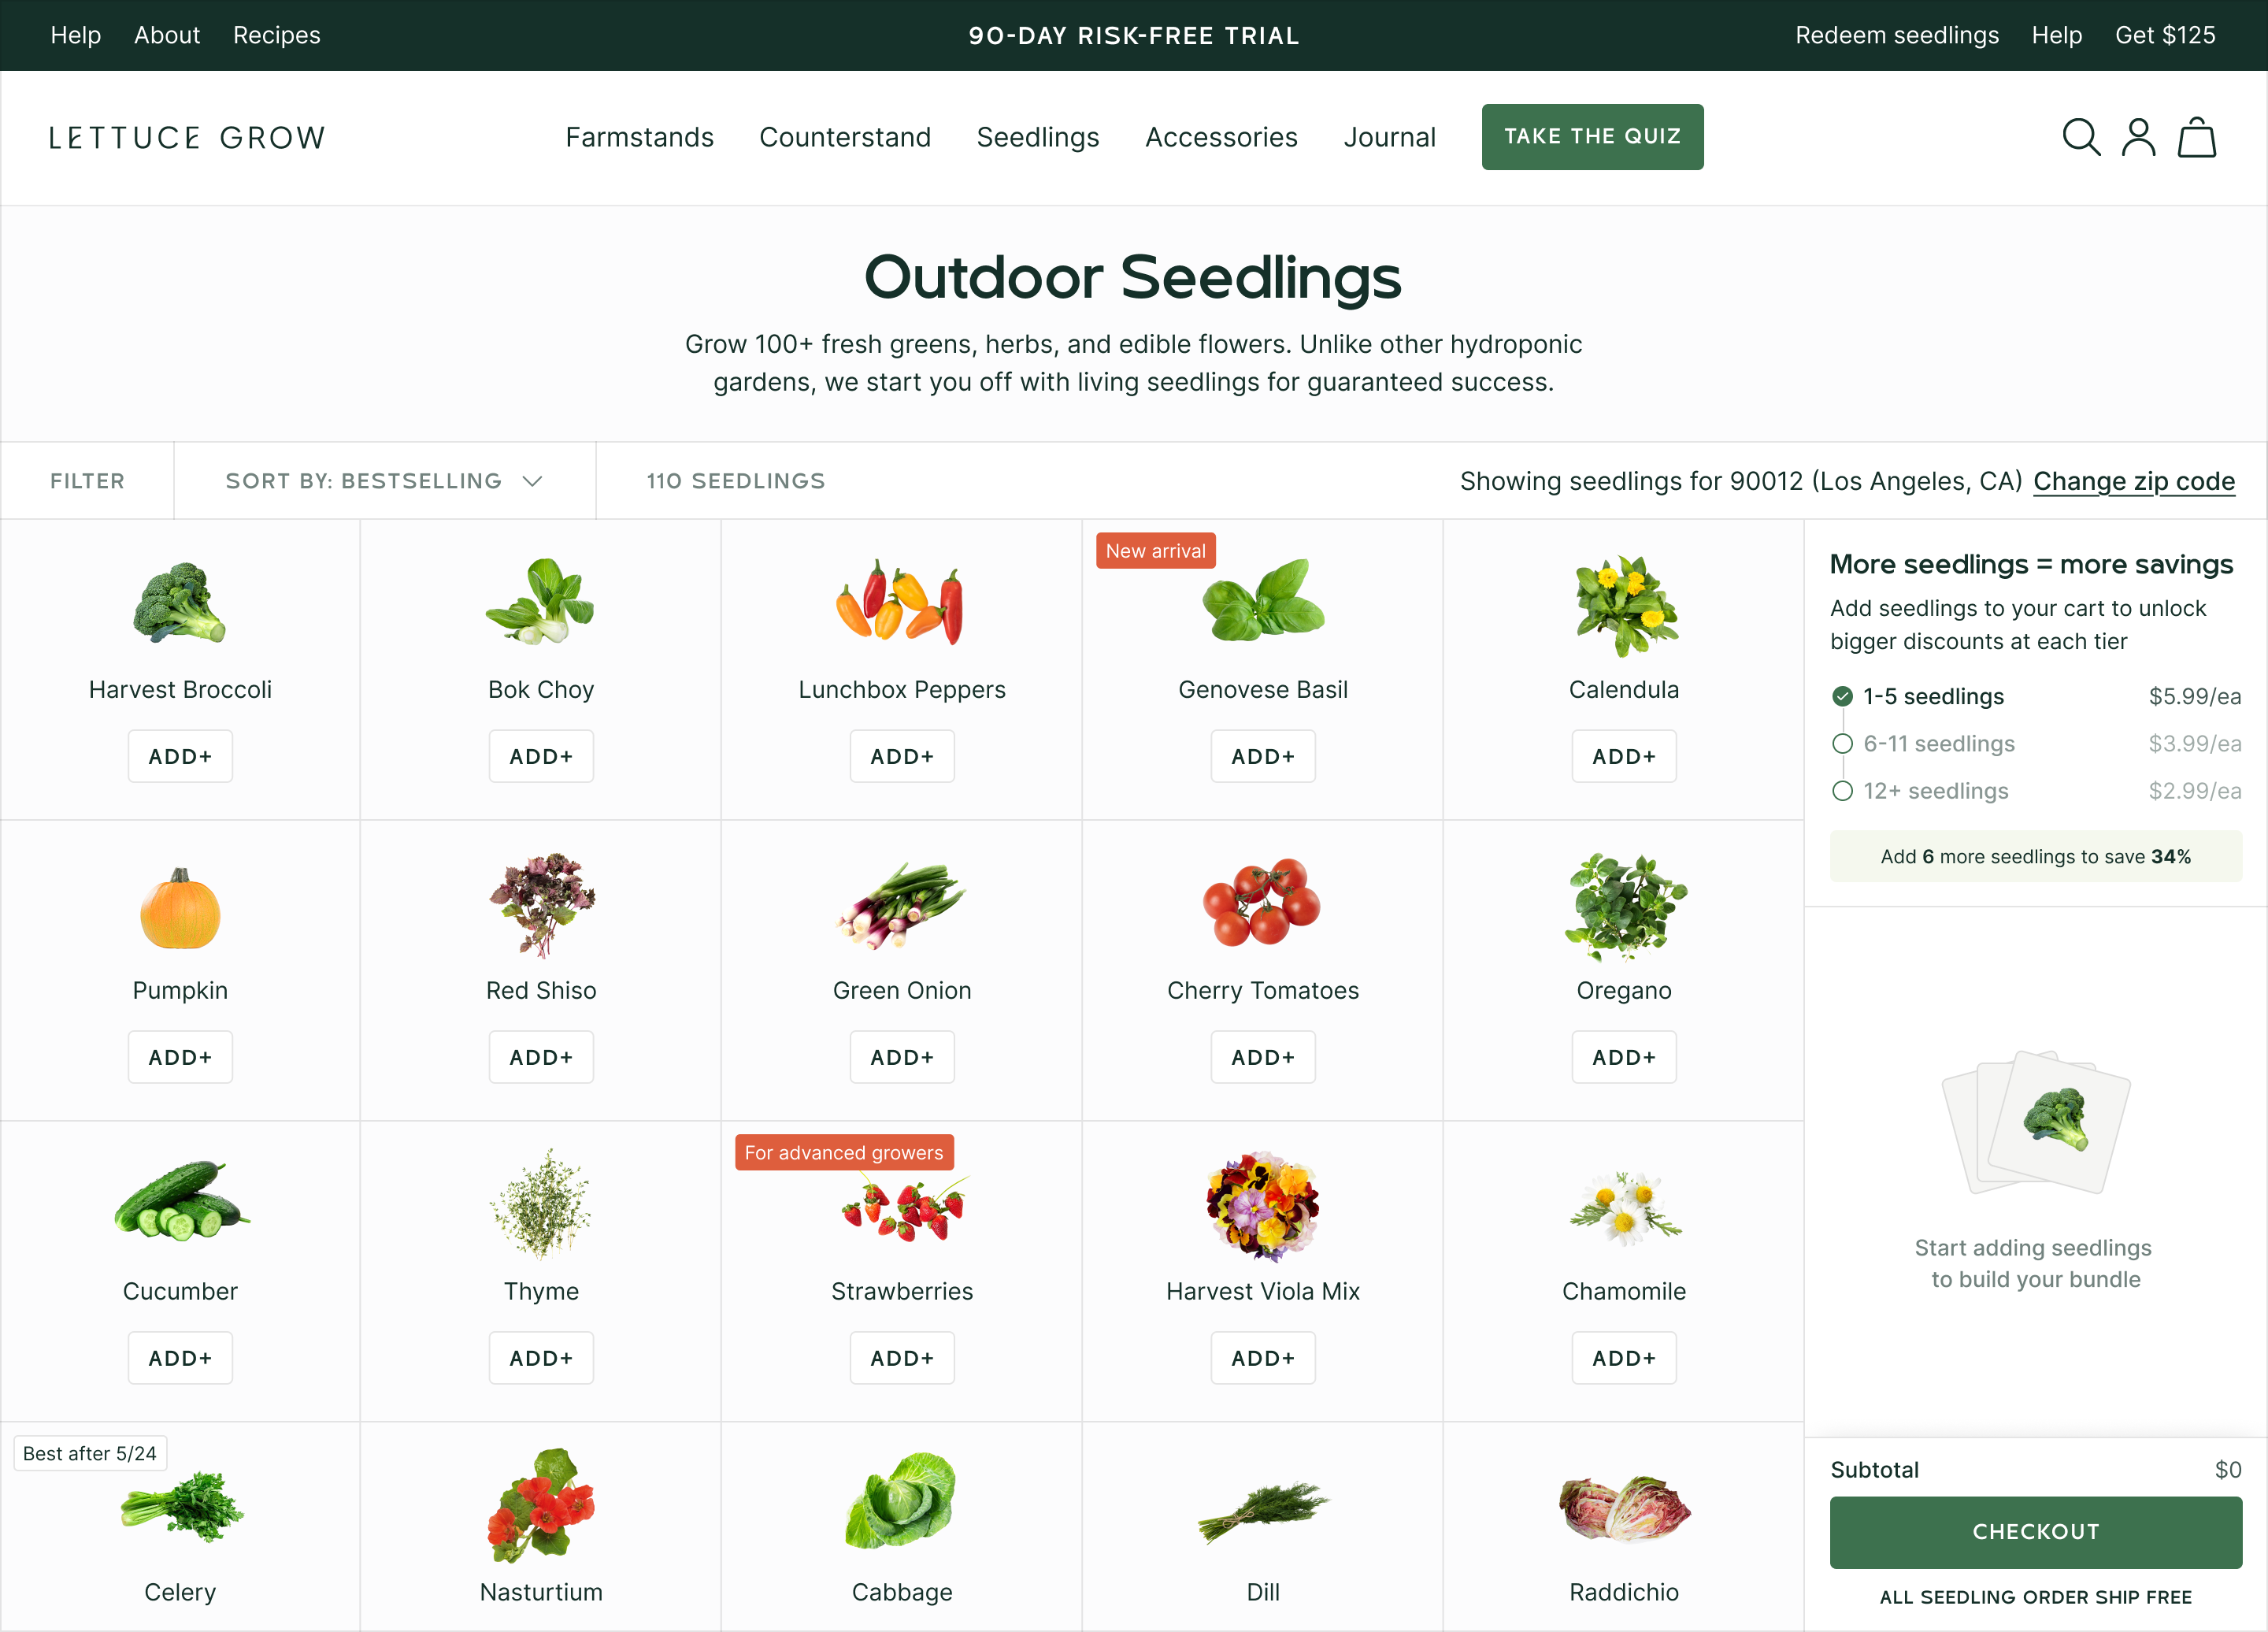Open the Farmstands menu

(639, 137)
